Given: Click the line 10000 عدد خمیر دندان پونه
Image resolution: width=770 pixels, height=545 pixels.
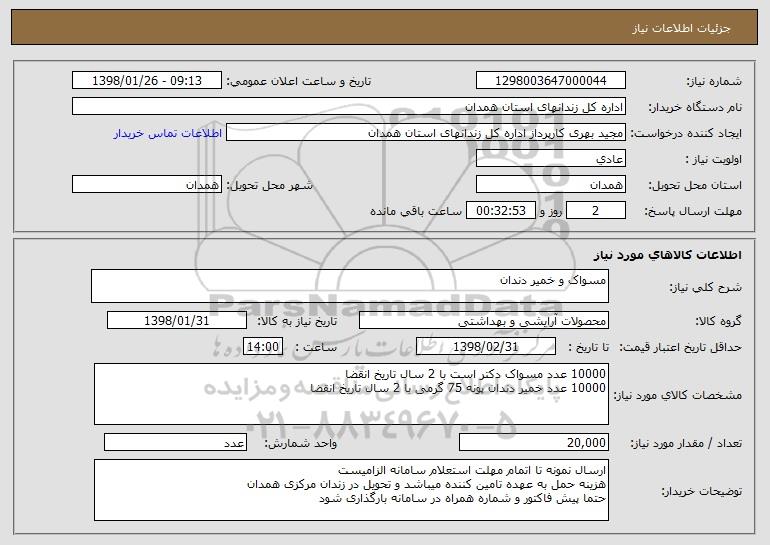Looking at the screenshot, I should click(x=458, y=388).
